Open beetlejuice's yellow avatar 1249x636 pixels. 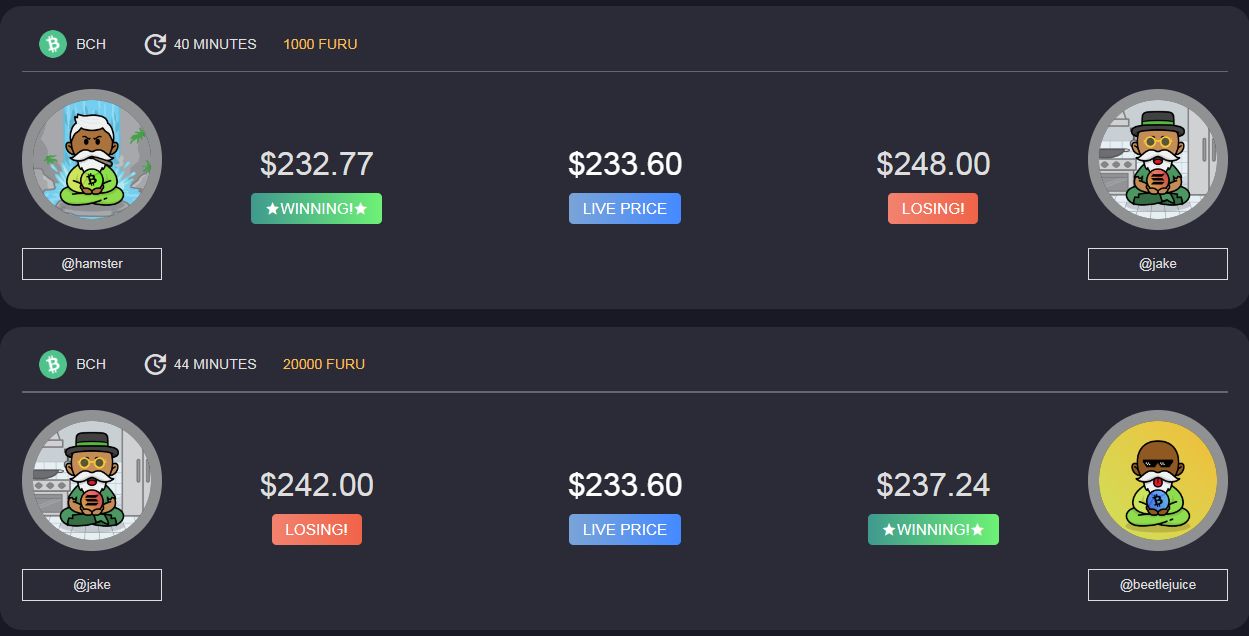pos(1158,481)
